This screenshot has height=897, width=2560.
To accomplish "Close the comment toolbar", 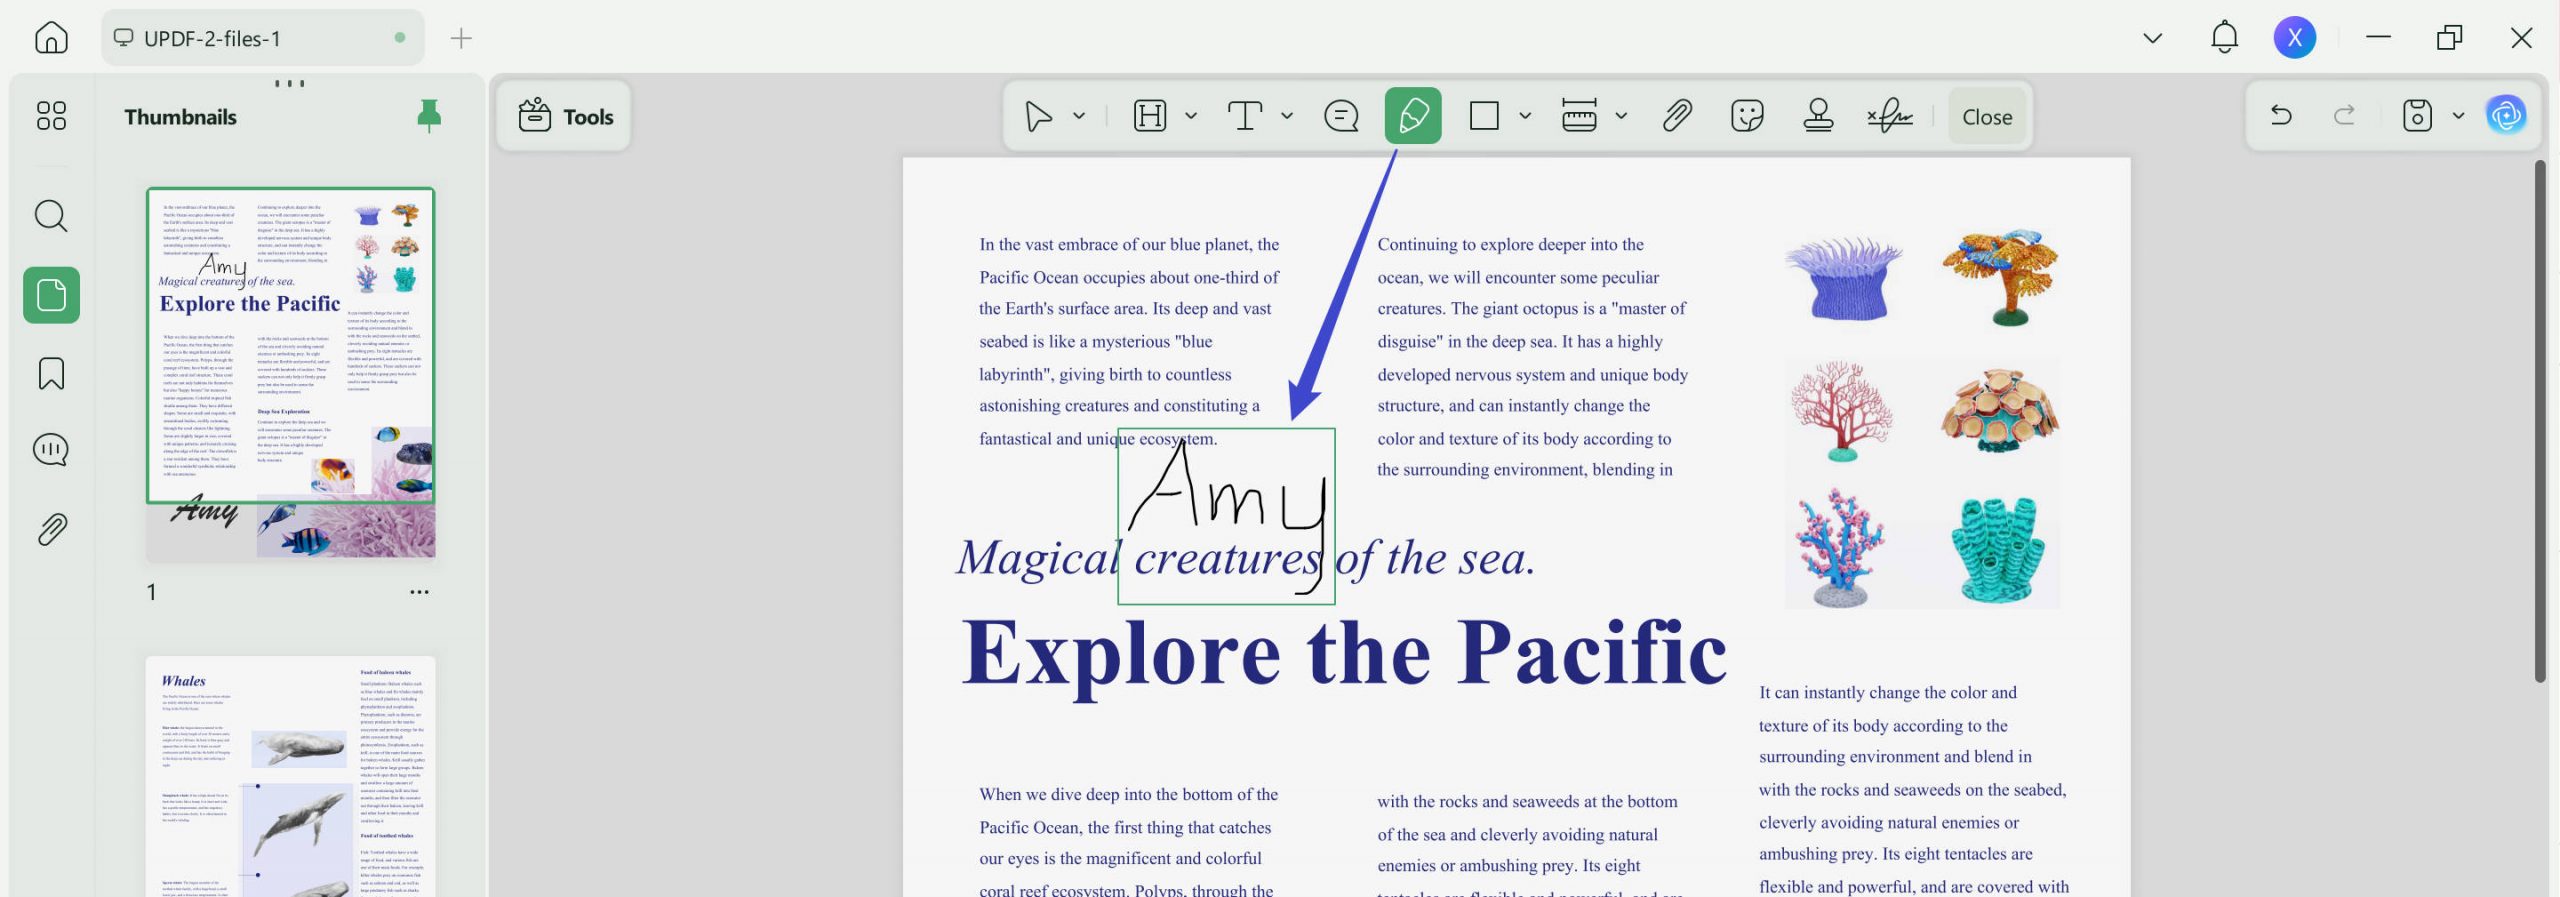I will [1987, 116].
